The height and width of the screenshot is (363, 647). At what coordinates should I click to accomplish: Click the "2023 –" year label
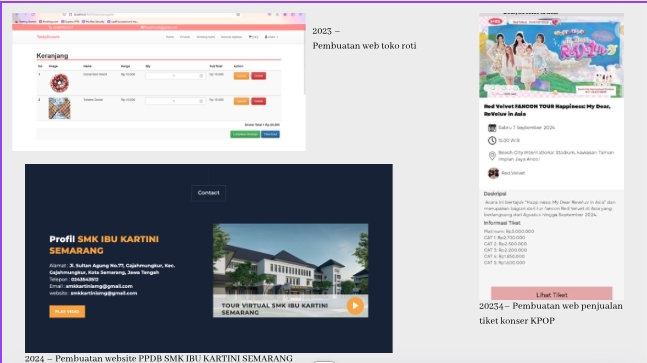(326, 31)
